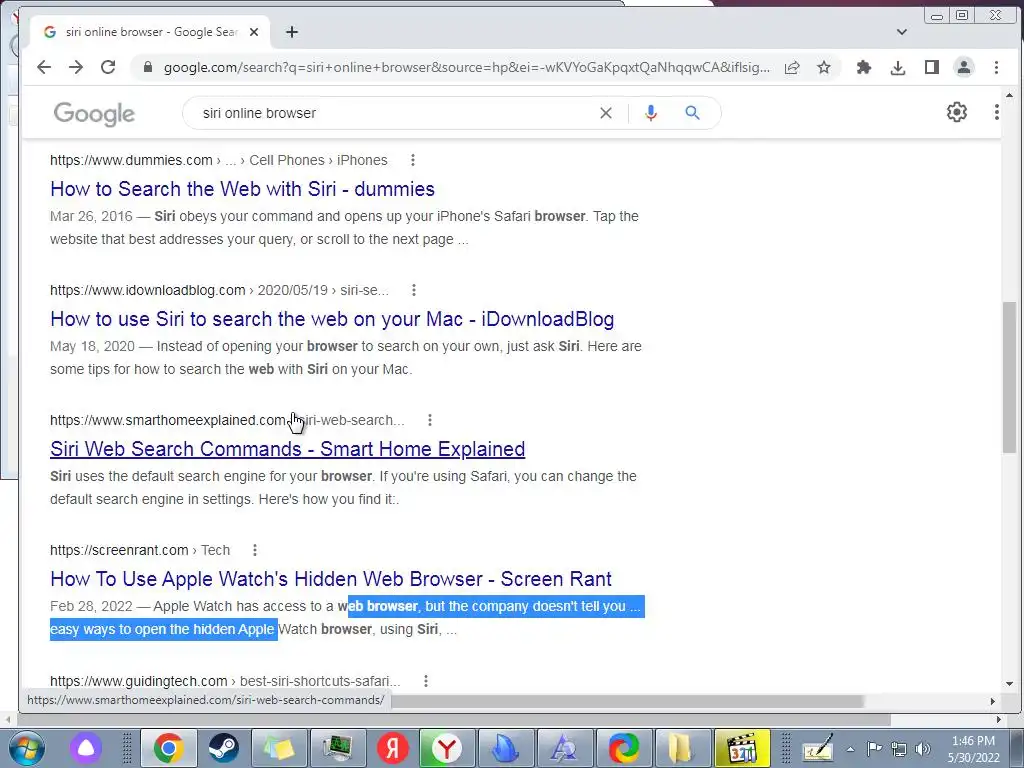Screen dimensions: 1024x768
Task: Click the screenrant.com Tech breadcrumb
Action: point(140,550)
